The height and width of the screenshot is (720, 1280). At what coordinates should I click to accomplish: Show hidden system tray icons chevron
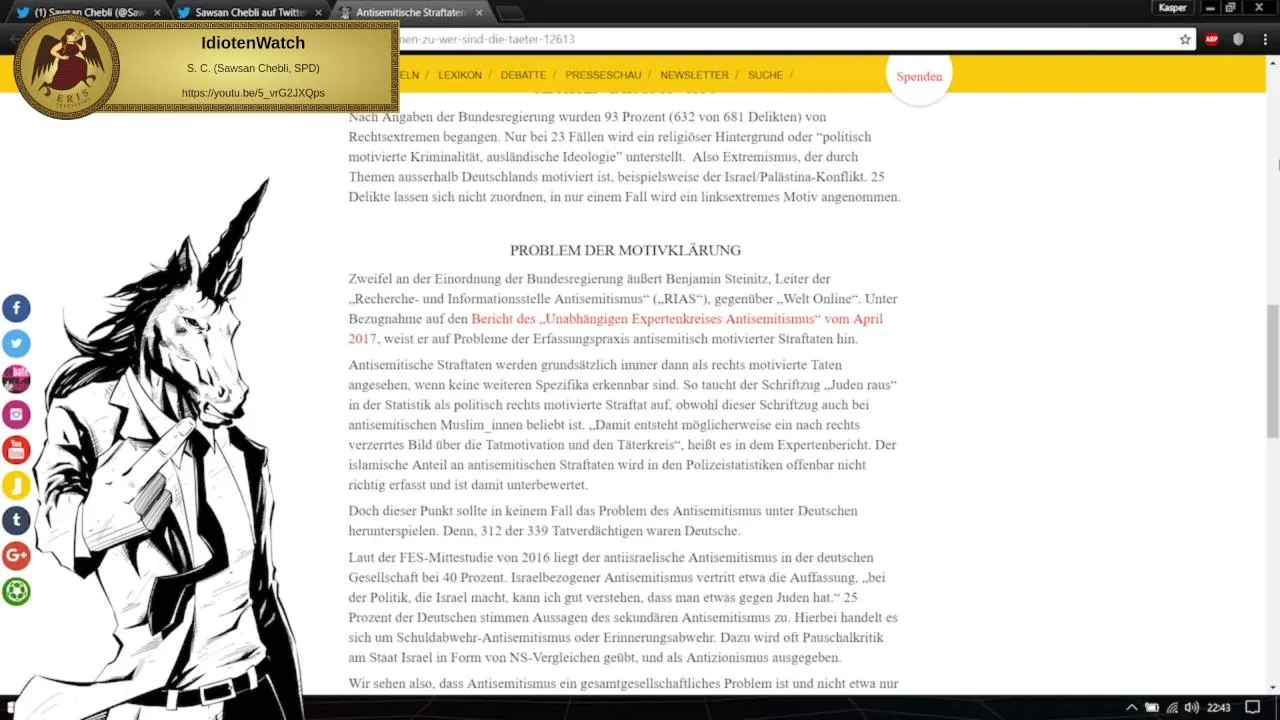(1132, 707)
